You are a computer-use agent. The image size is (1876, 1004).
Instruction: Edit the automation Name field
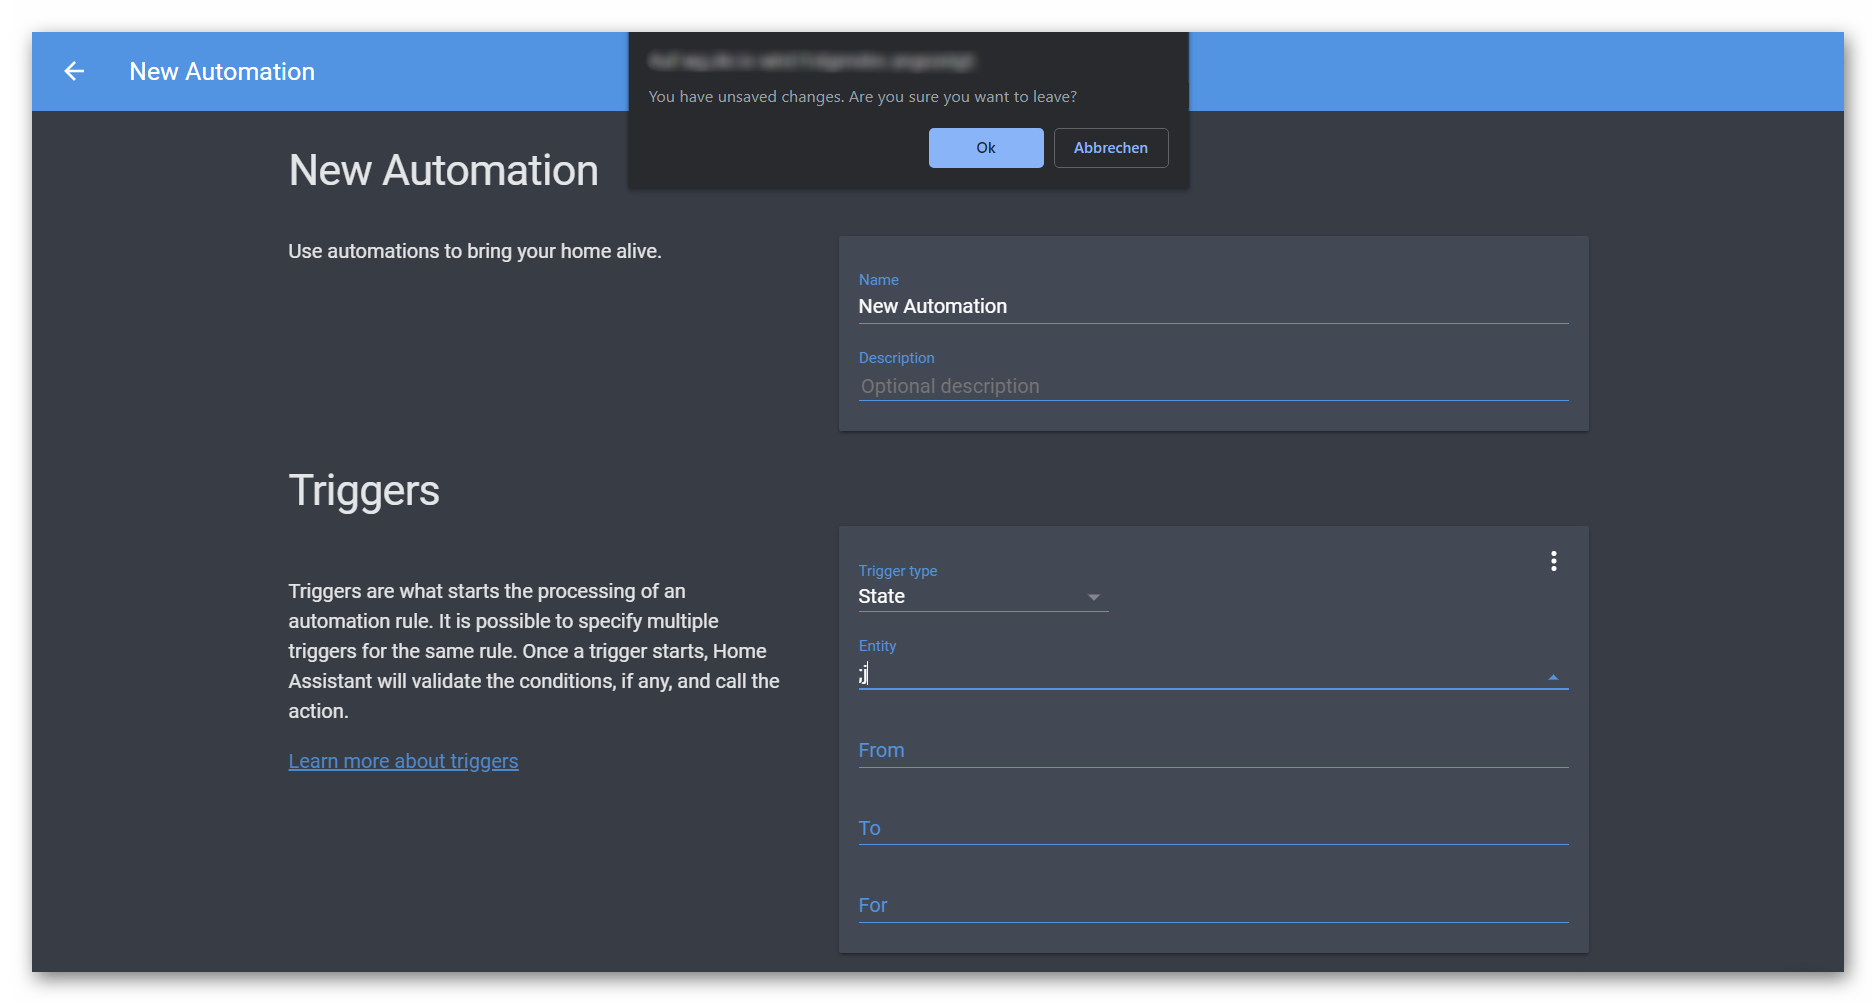(1213, 307)
